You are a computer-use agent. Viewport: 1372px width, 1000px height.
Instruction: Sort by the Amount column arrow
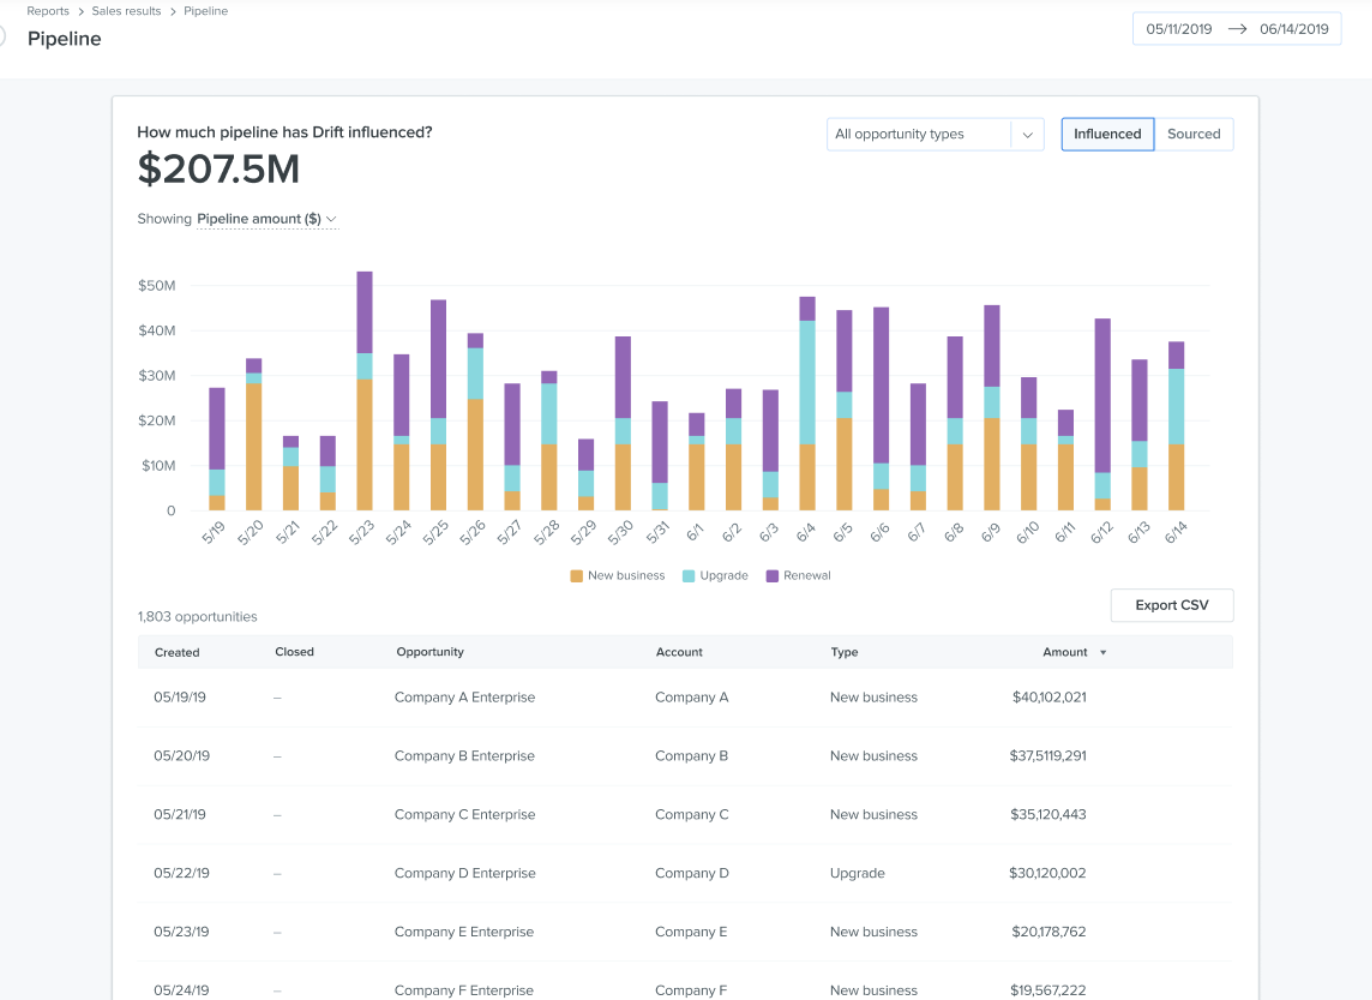coord(1103,652)
